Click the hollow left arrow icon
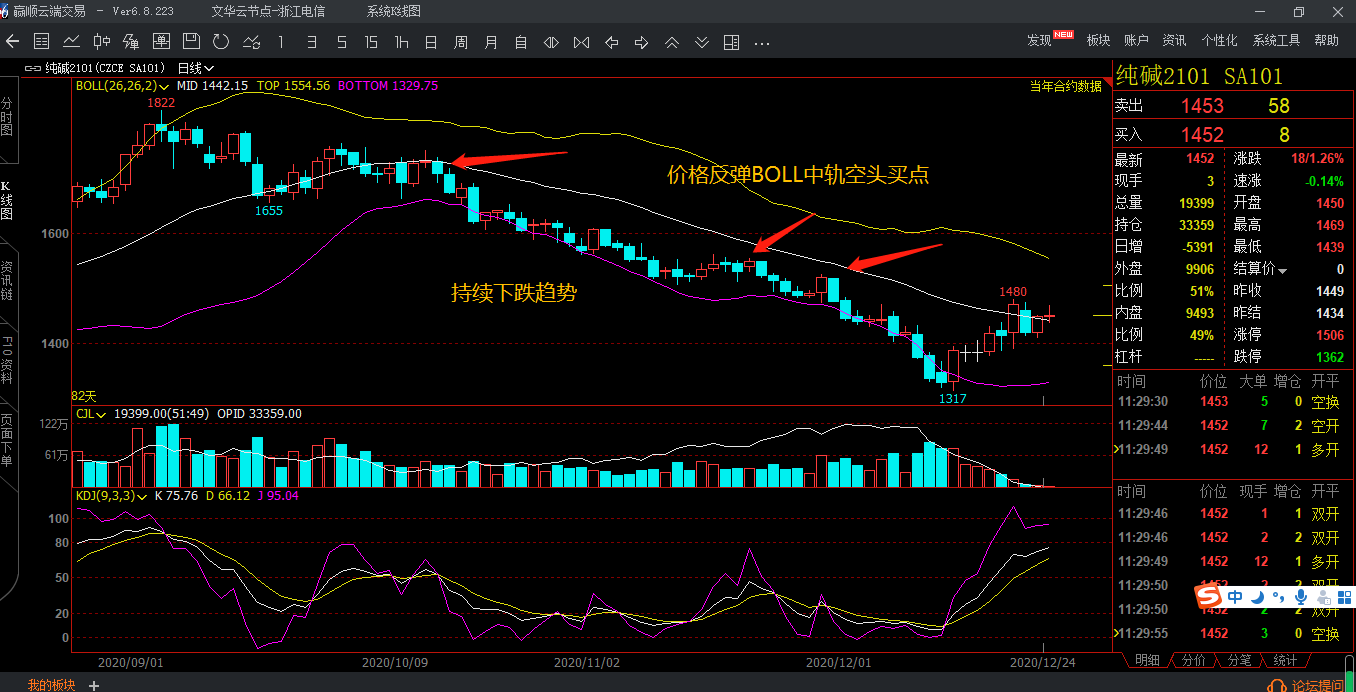The image size is (1356, 692). click(612, 42)
